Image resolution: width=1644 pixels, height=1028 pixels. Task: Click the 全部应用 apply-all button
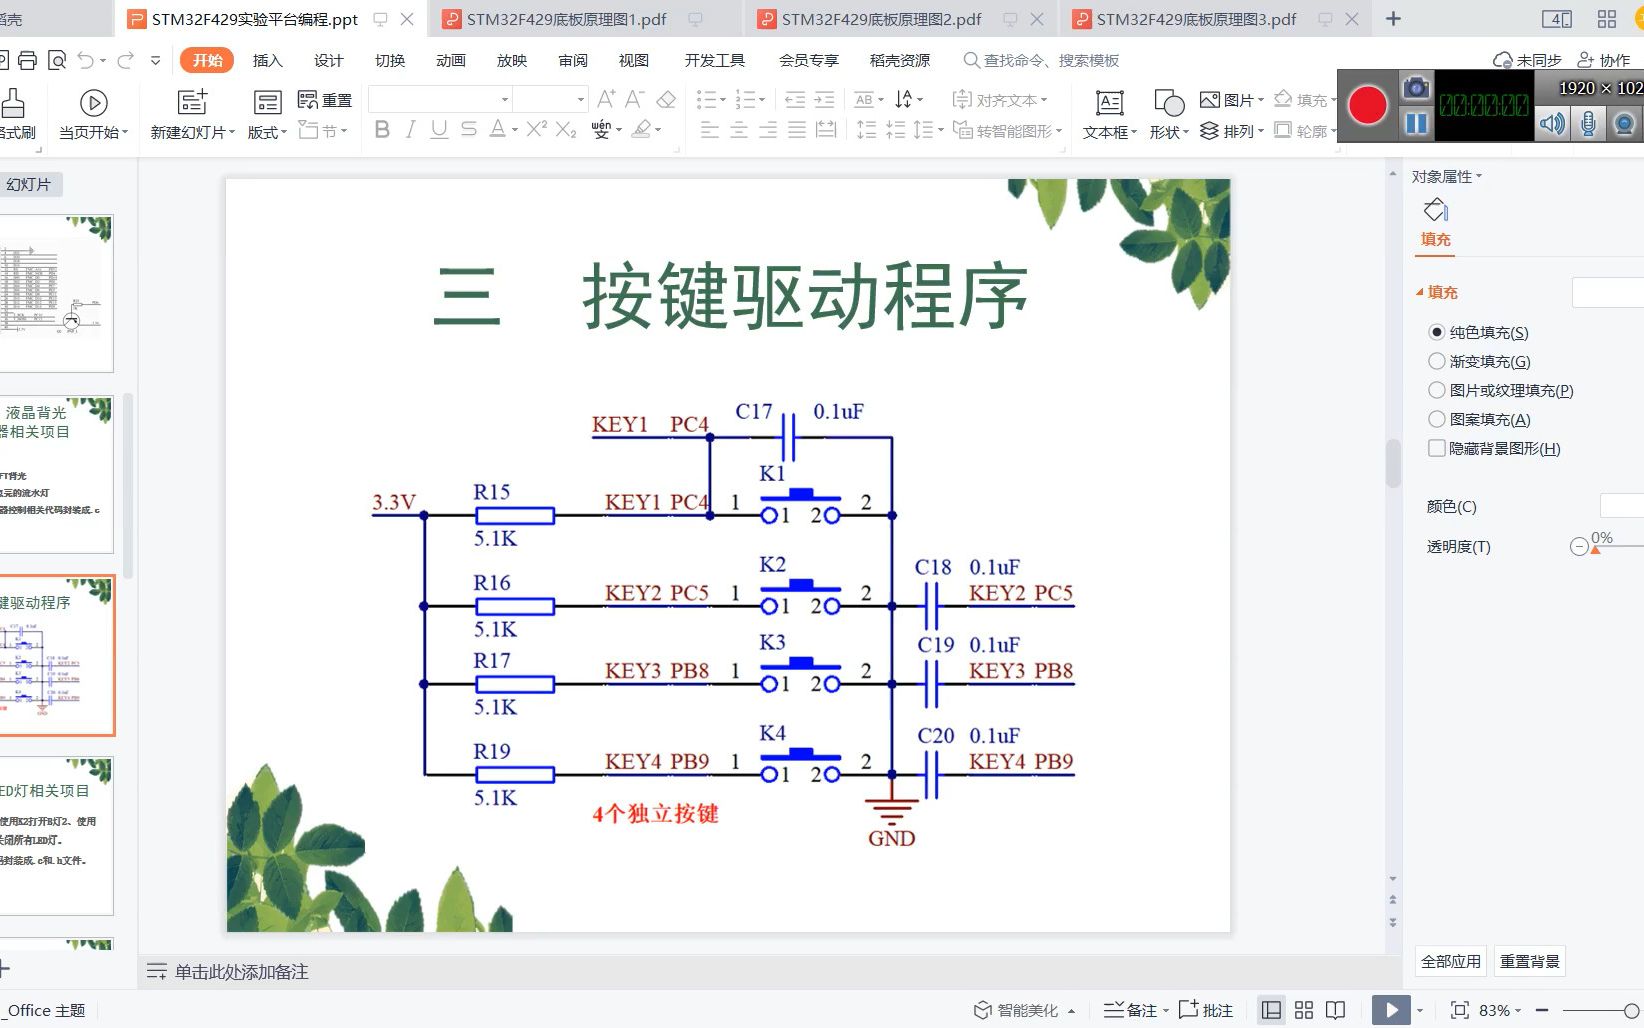pos(1450,960)
